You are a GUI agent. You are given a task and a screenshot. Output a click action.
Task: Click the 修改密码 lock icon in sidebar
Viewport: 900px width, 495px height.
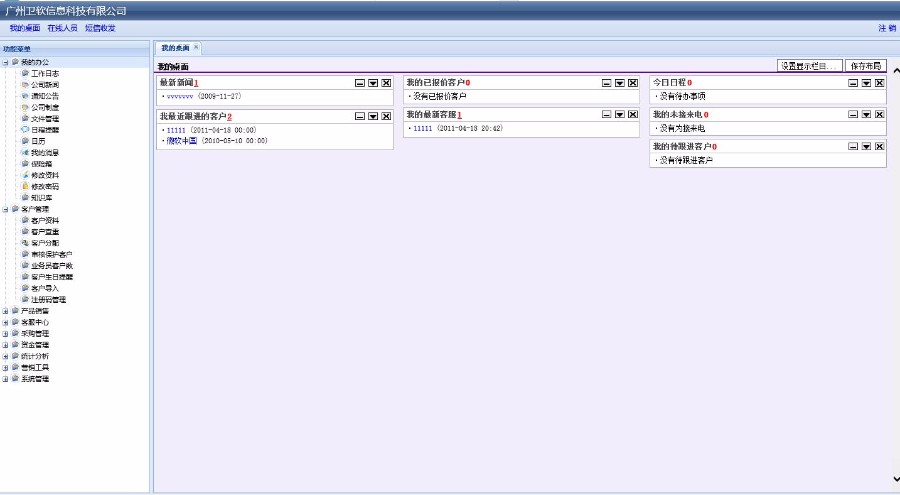(25, 186)
